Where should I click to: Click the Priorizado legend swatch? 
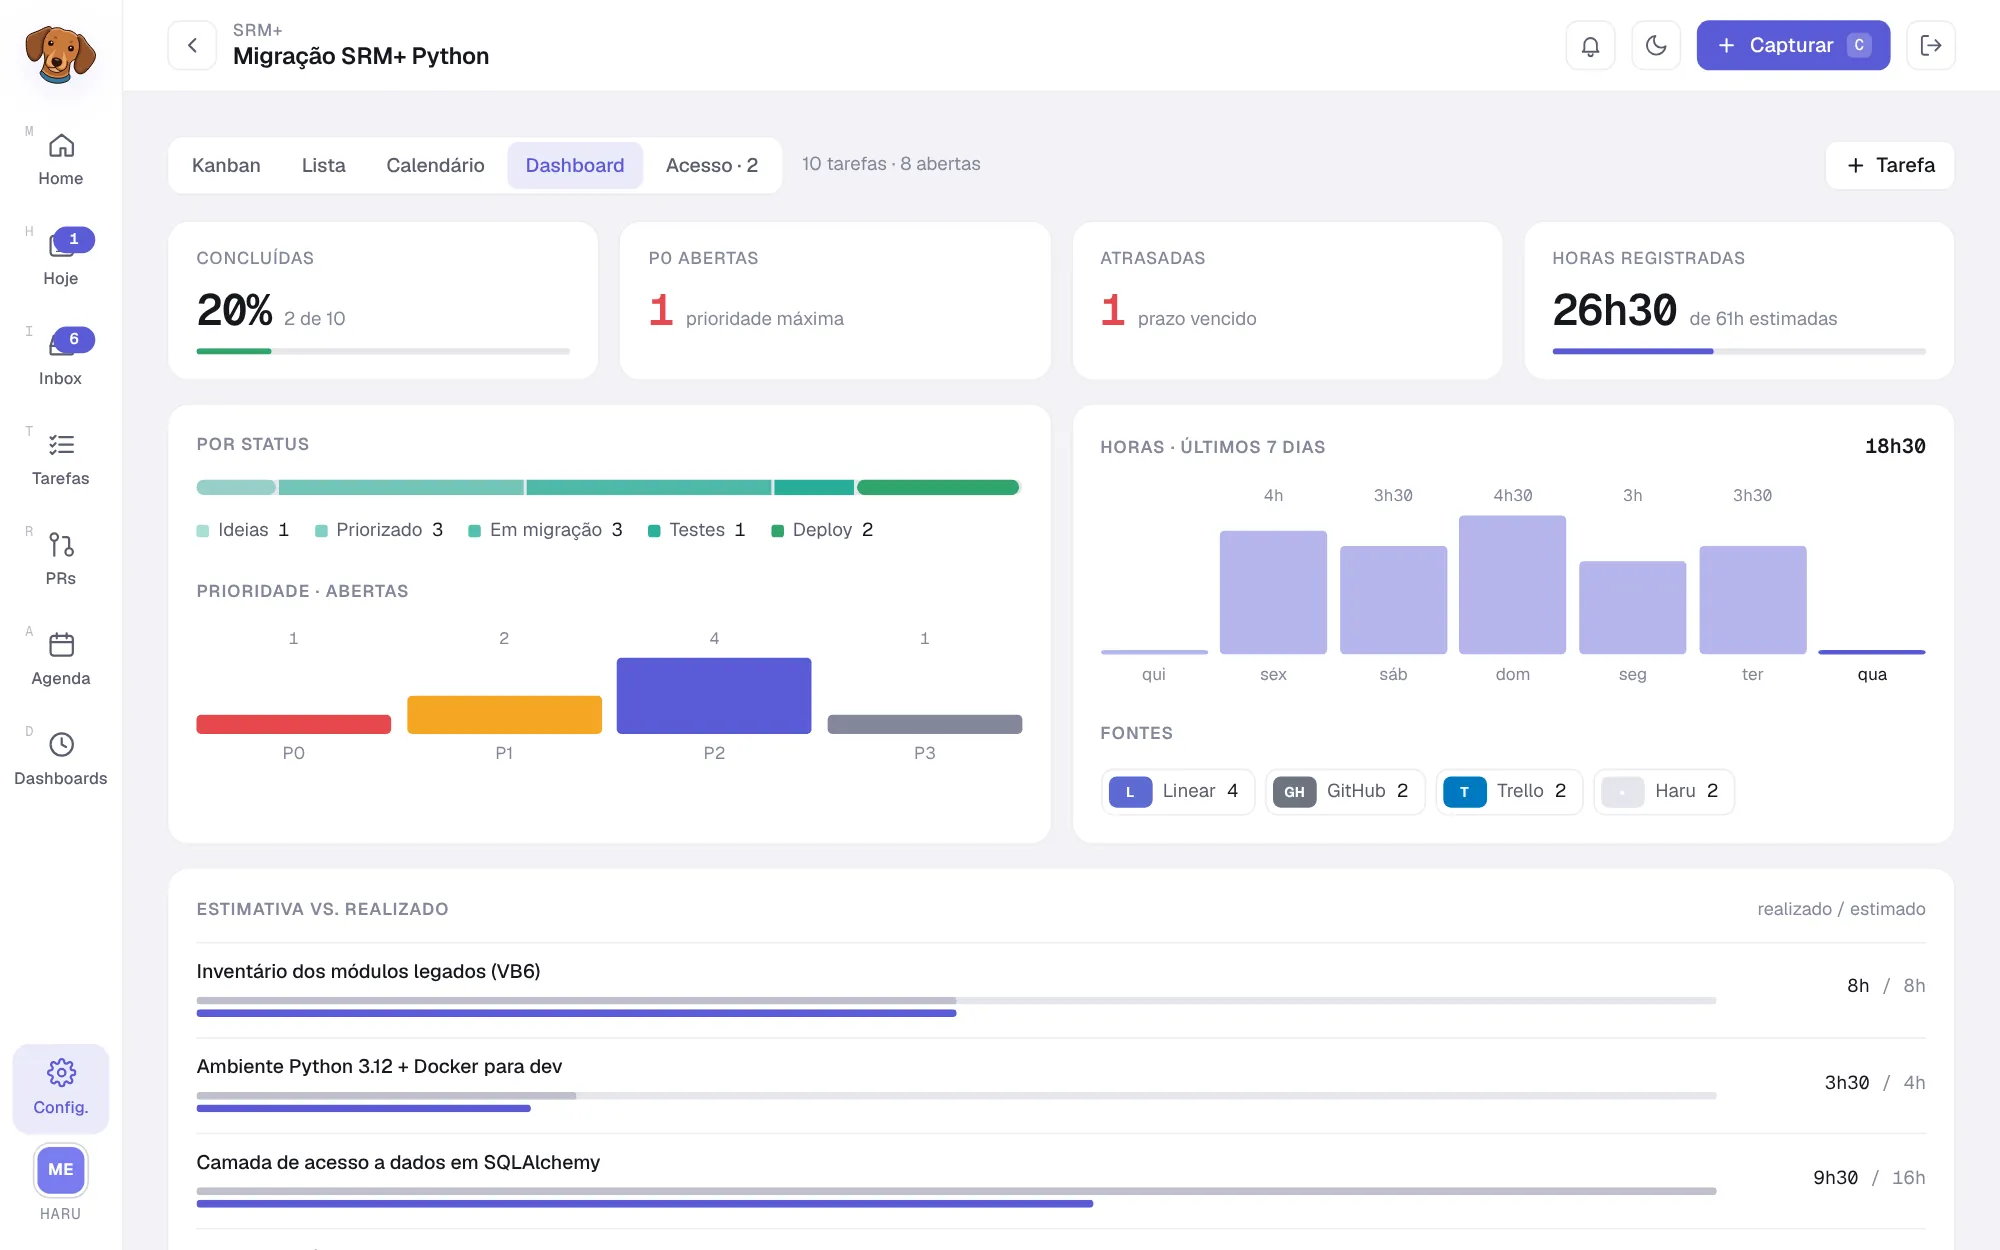[321, 531]
